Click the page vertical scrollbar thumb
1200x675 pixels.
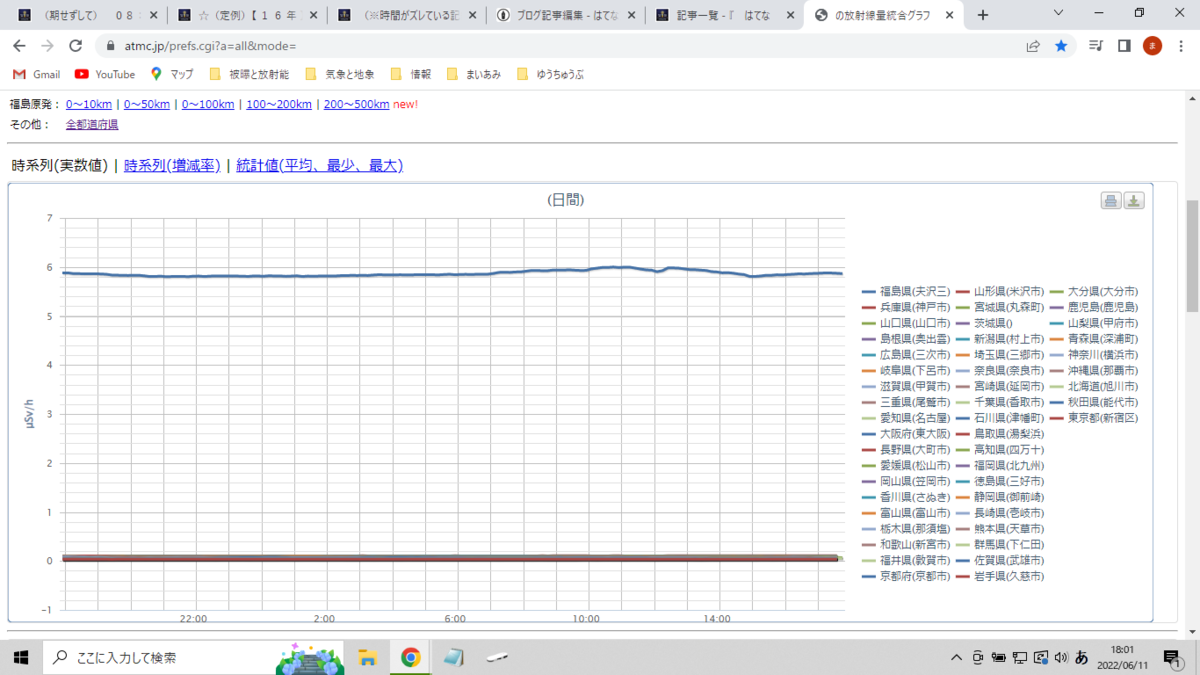(1191, 257)
